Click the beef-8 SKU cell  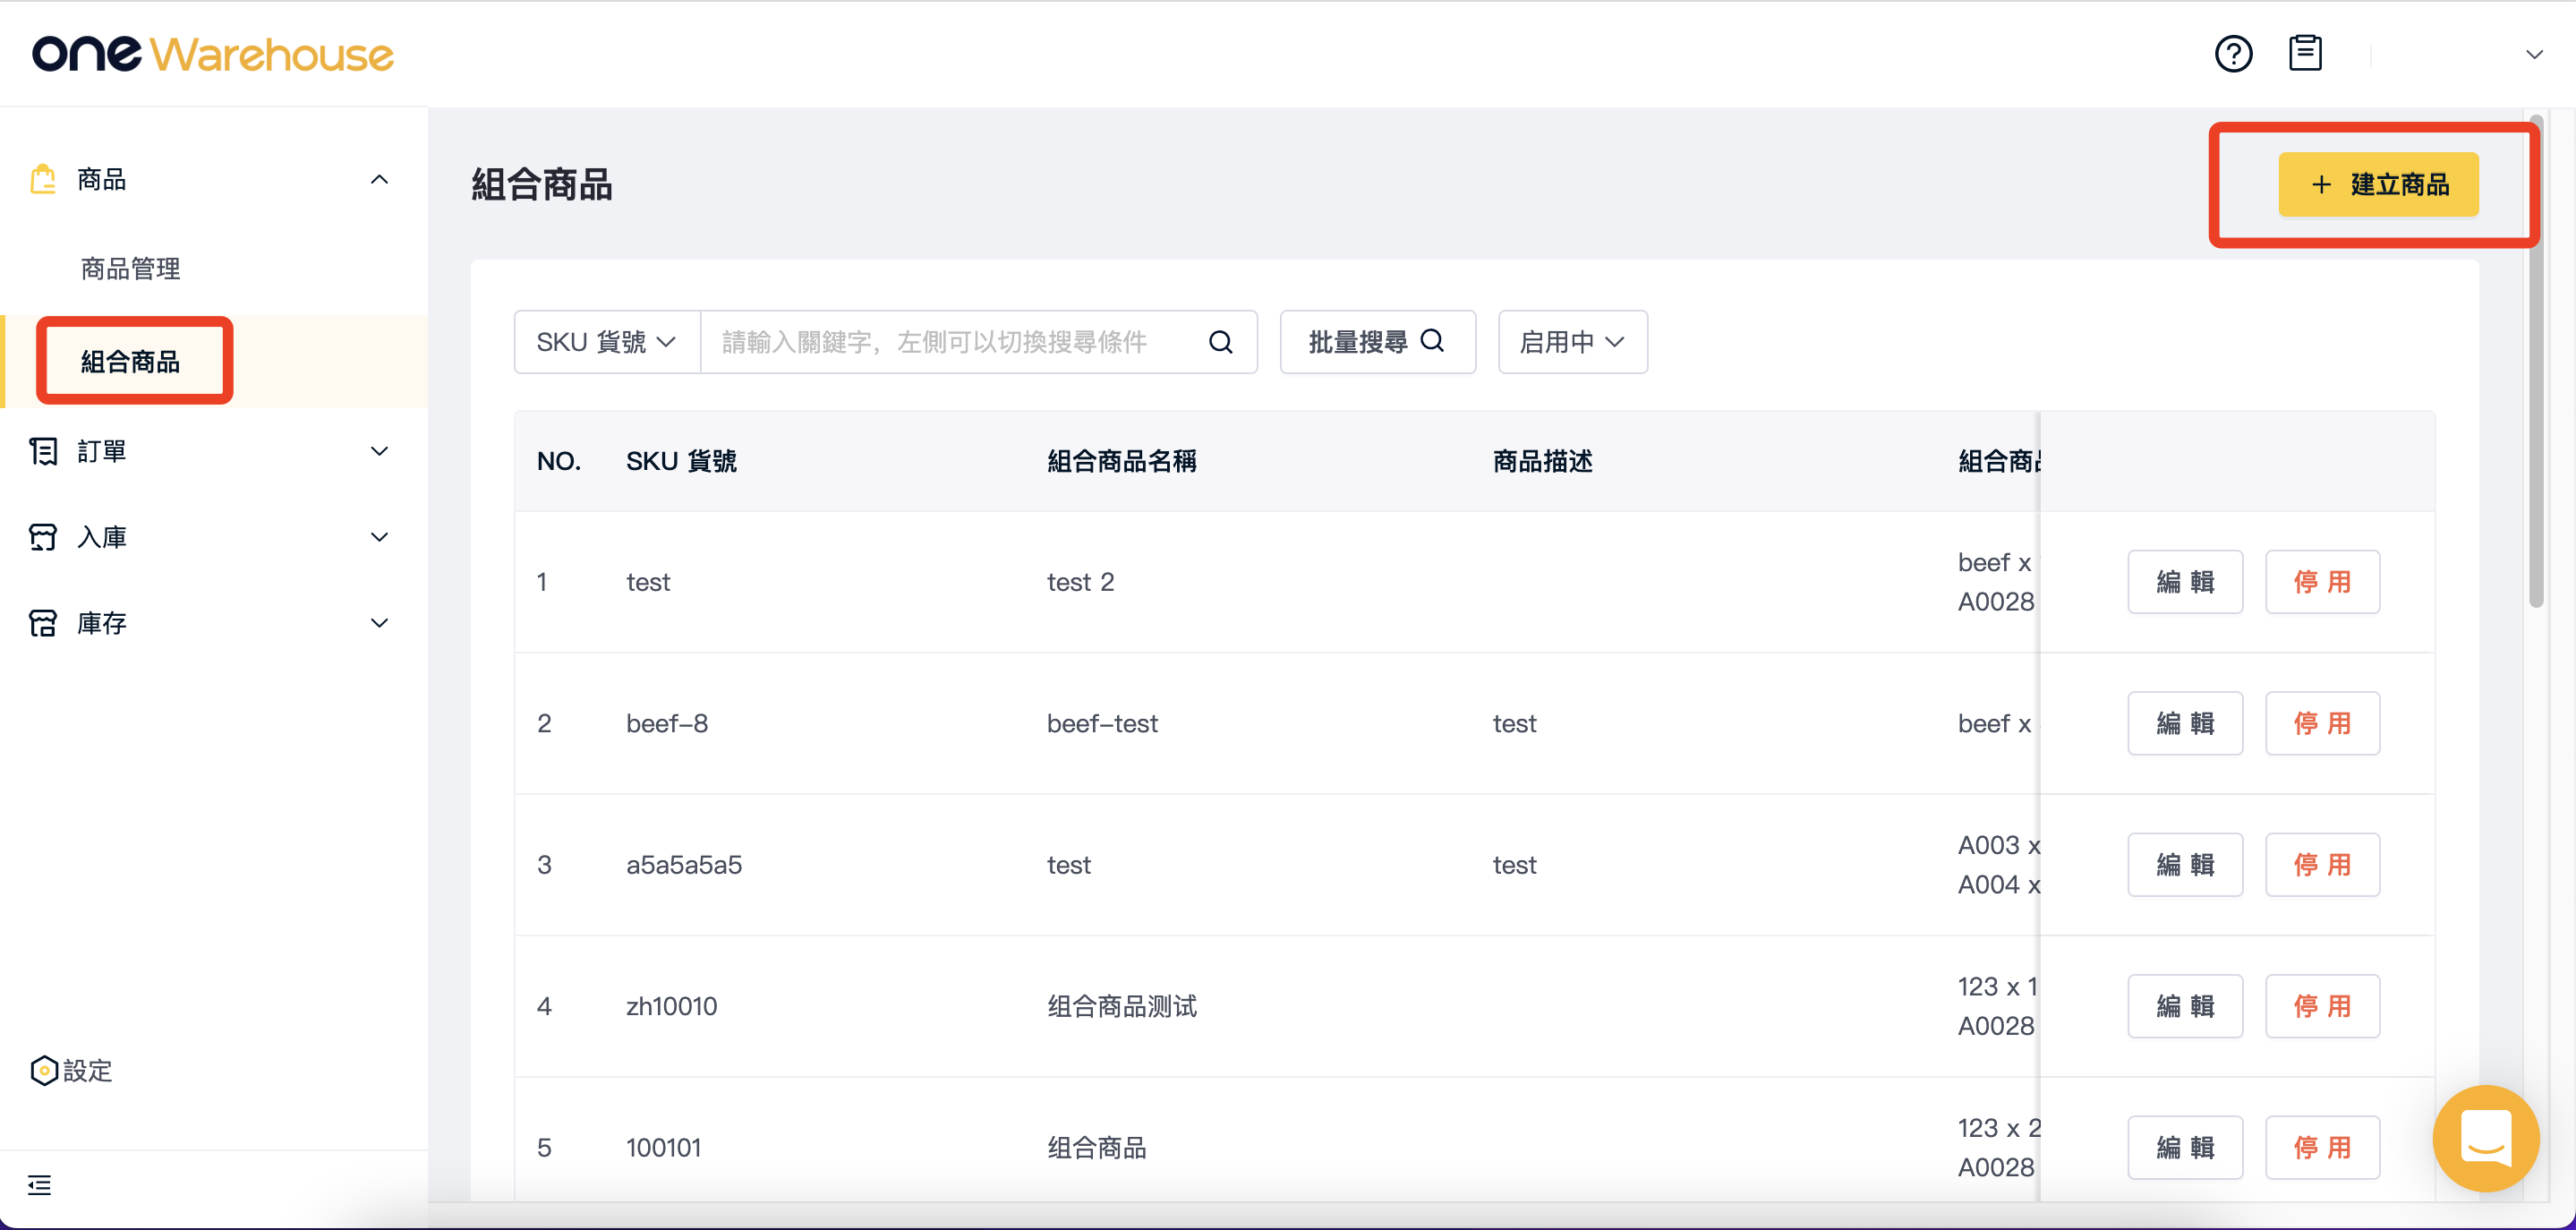pos(667,723)
